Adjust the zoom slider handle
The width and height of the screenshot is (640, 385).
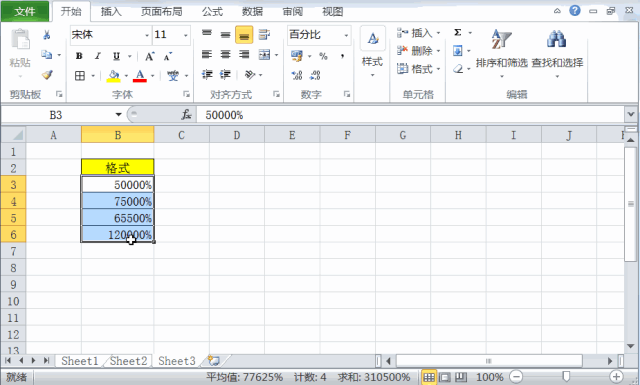click(x=566, y=376)
